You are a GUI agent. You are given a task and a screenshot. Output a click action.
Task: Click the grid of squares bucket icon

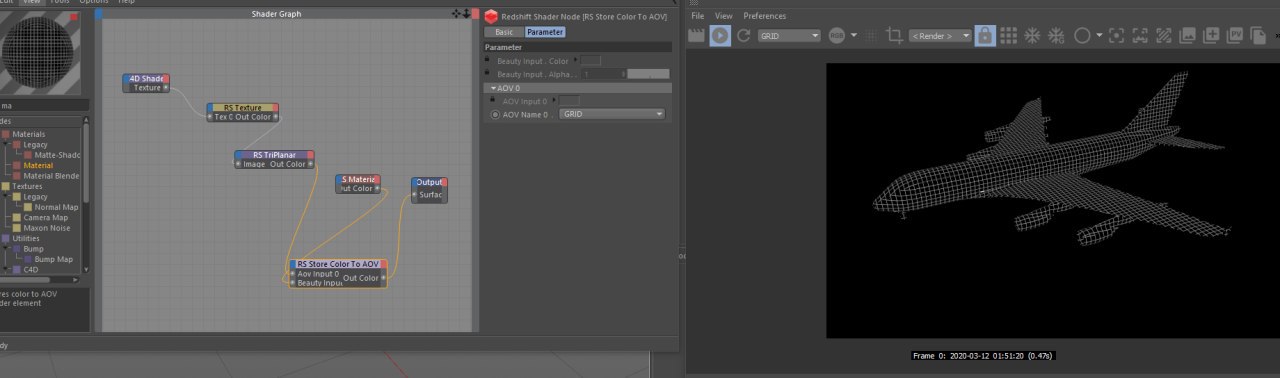(1009, 35)
